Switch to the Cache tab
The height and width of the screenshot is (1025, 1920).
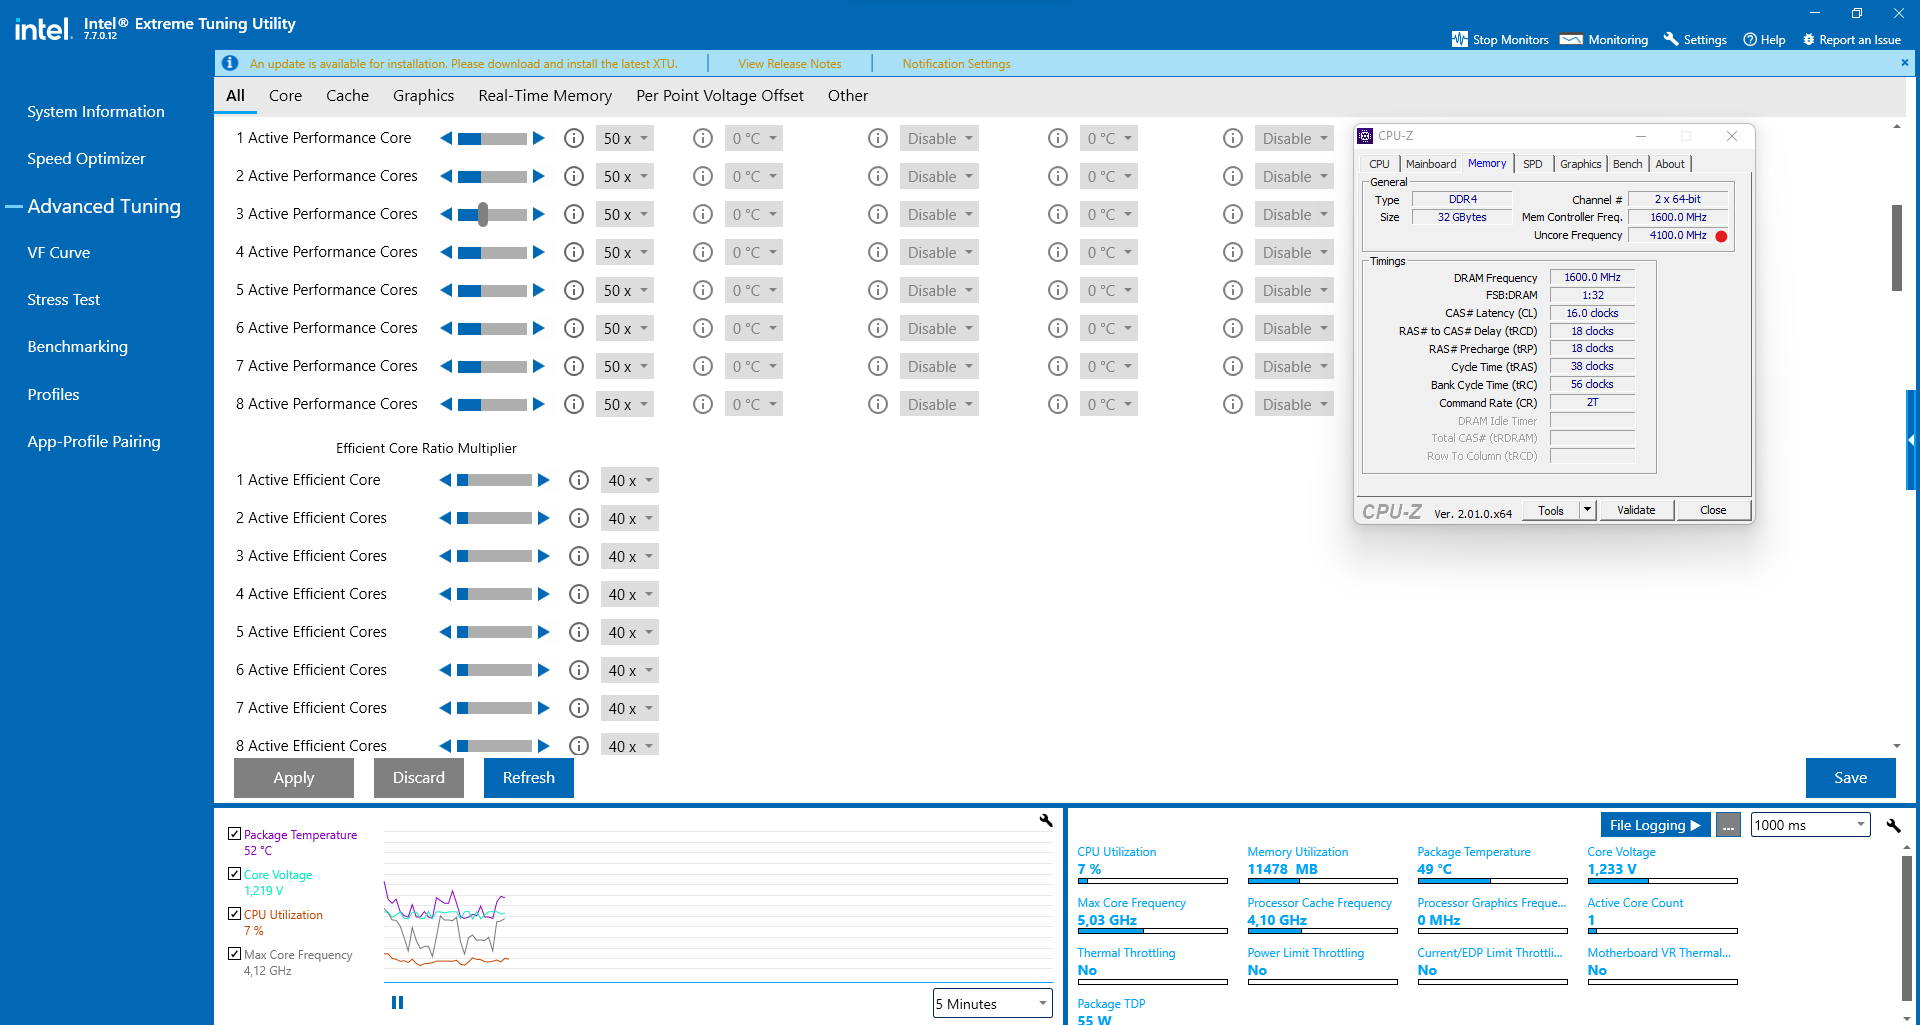[347, 96]
